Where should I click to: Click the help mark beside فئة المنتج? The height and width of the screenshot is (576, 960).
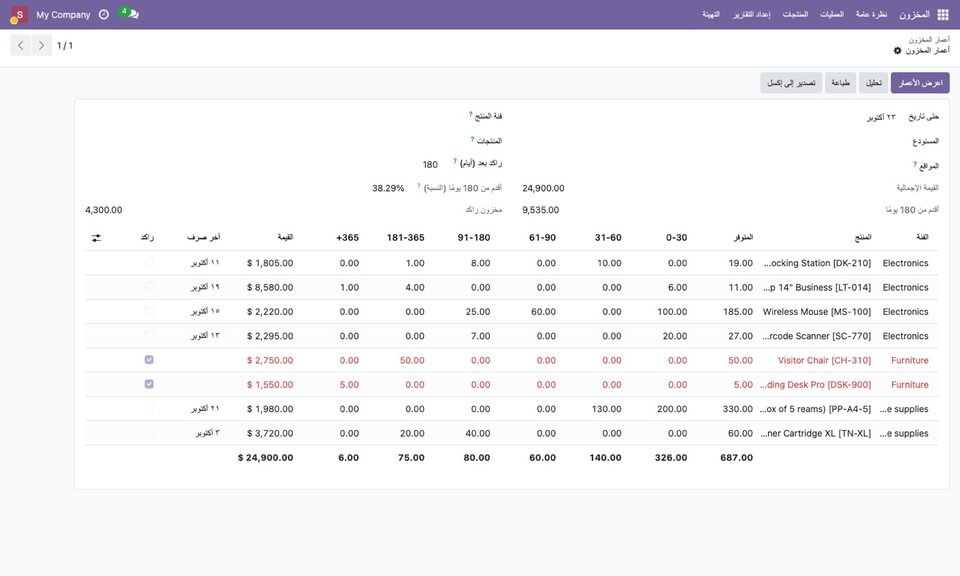pyautogui.click(x=470, y=114)
